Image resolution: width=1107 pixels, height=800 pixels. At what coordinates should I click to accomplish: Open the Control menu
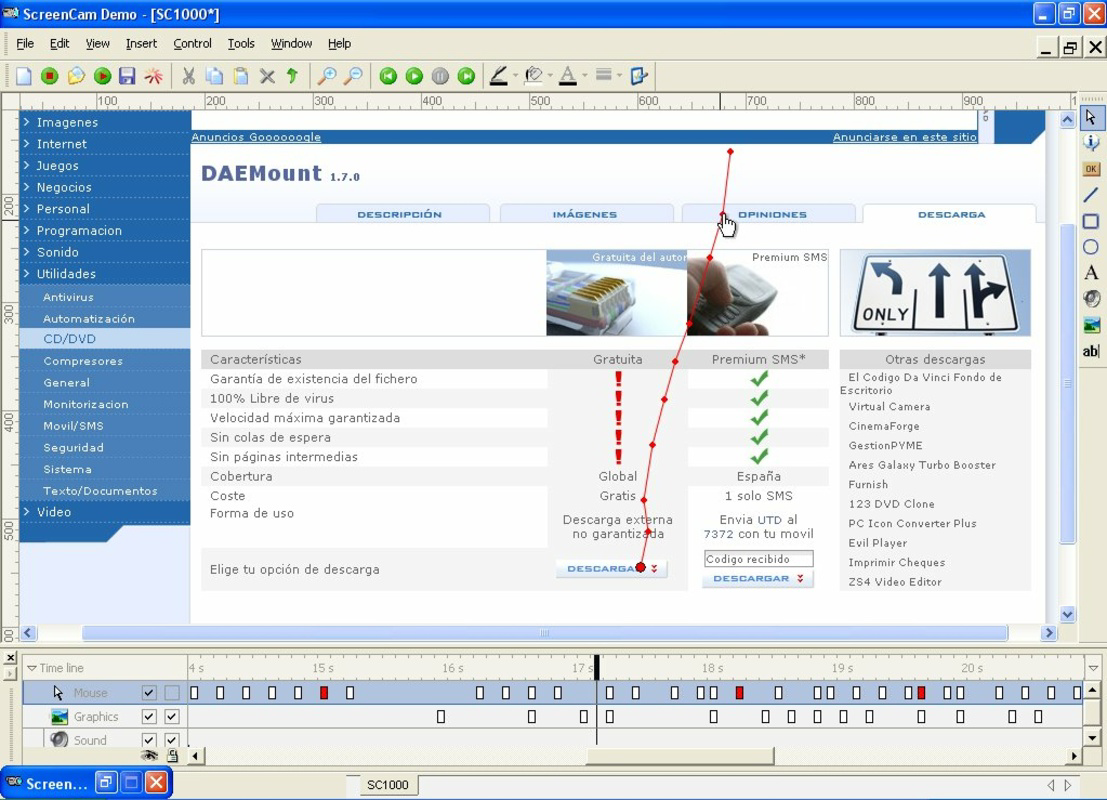click(192, 44)
